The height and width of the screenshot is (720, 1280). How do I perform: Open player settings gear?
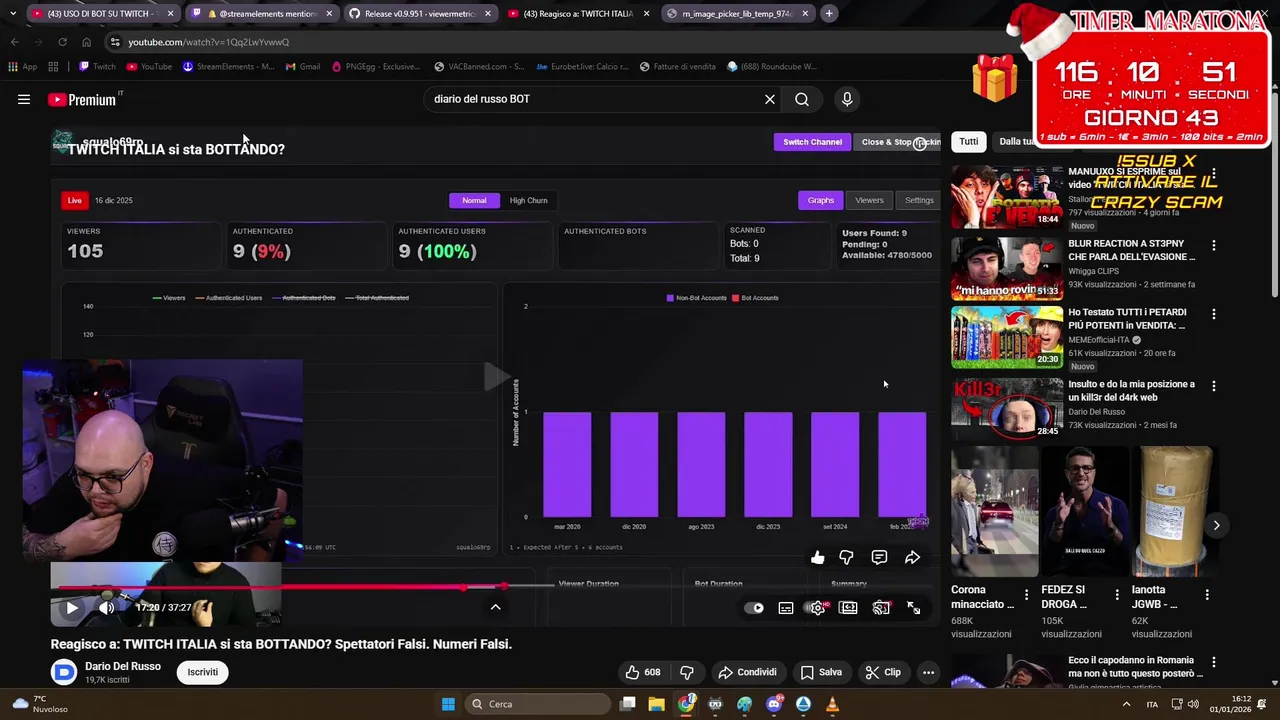click(817, 607)
